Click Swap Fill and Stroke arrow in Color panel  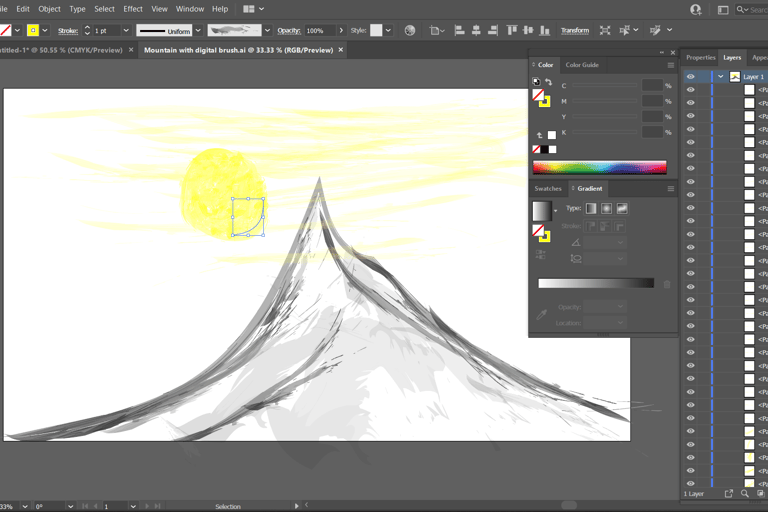[x=549, y=82]
